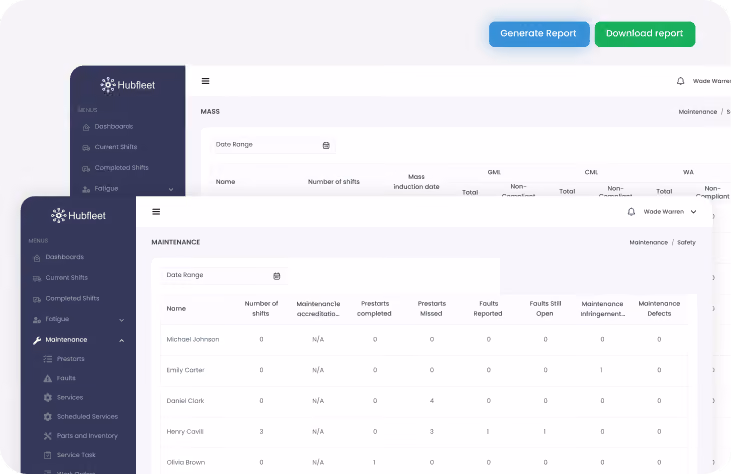731x474 pixels.
Task: Open calendar icon in Mass Date Range
Action: (326, 145)
